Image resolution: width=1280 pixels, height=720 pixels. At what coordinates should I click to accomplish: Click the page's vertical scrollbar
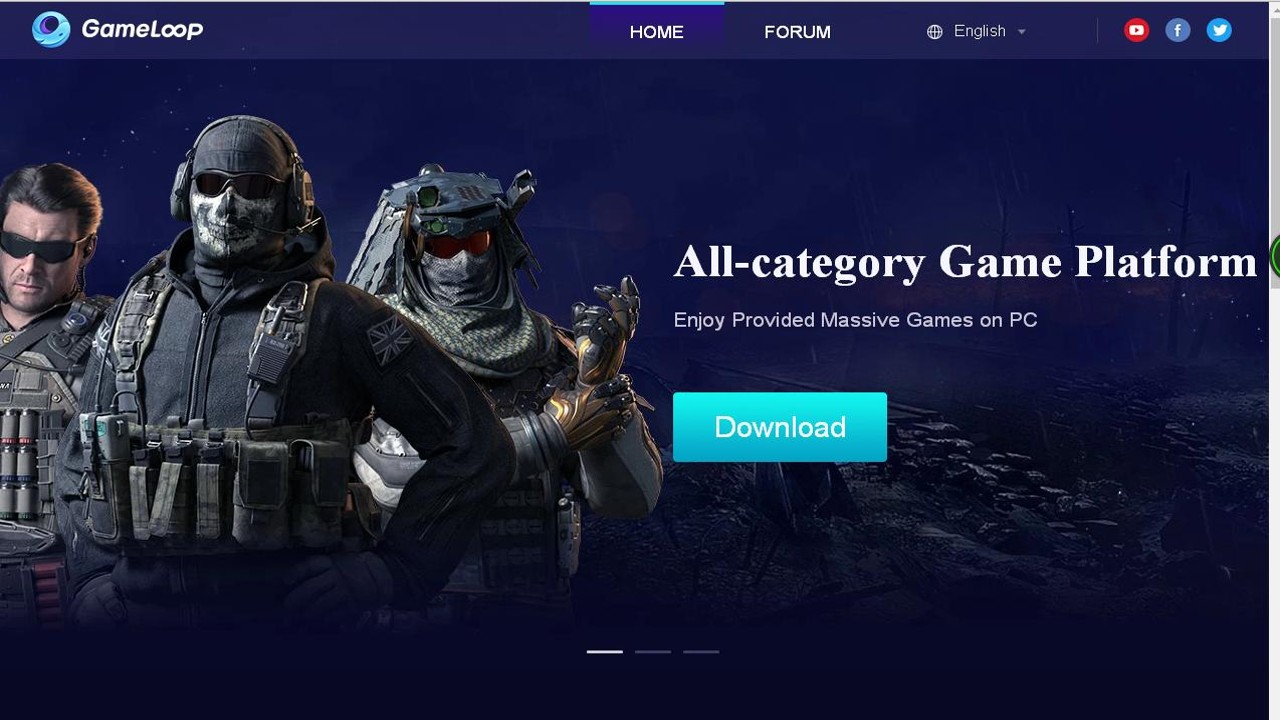[1274, 360]
